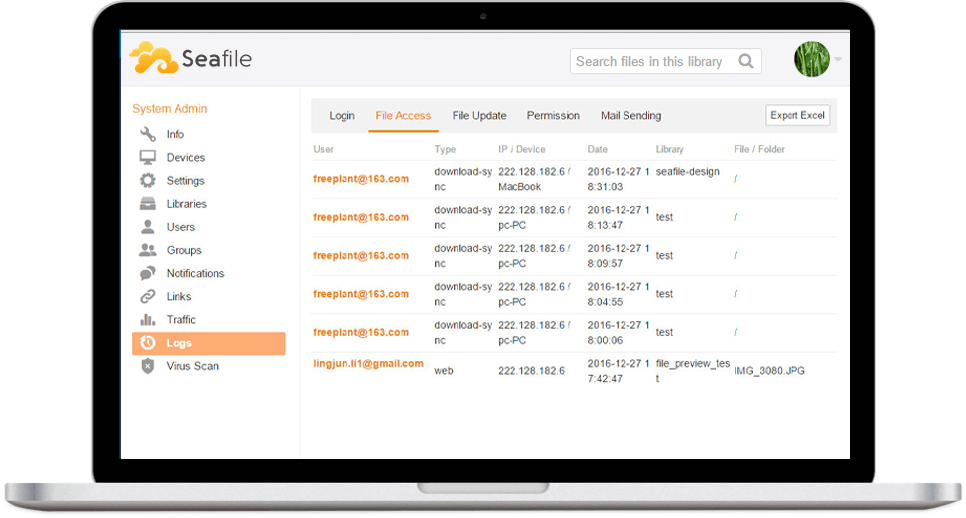Click the Seafile cloud logo

153,58
